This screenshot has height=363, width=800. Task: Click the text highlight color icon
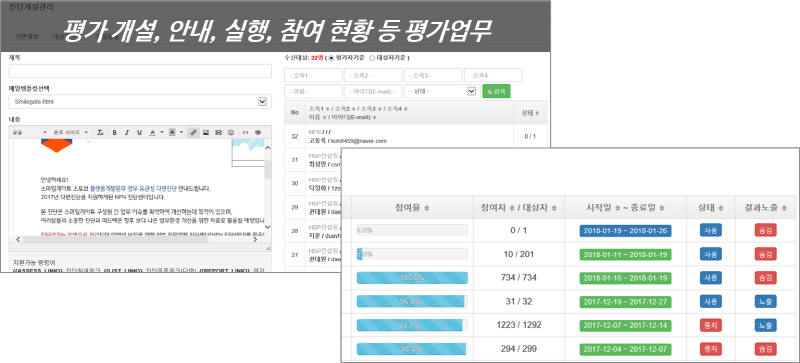[172, 132]
